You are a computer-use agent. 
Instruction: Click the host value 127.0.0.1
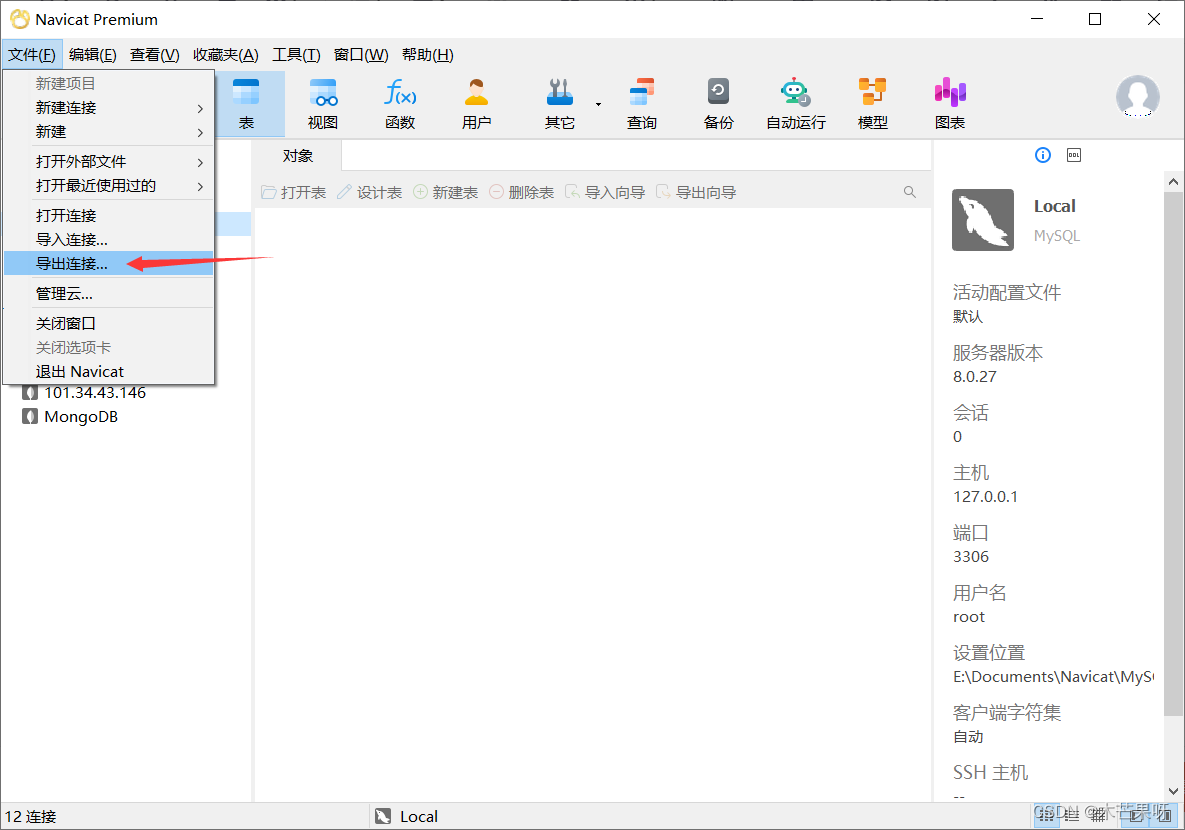pyautogui.click(x=985, y=497)
